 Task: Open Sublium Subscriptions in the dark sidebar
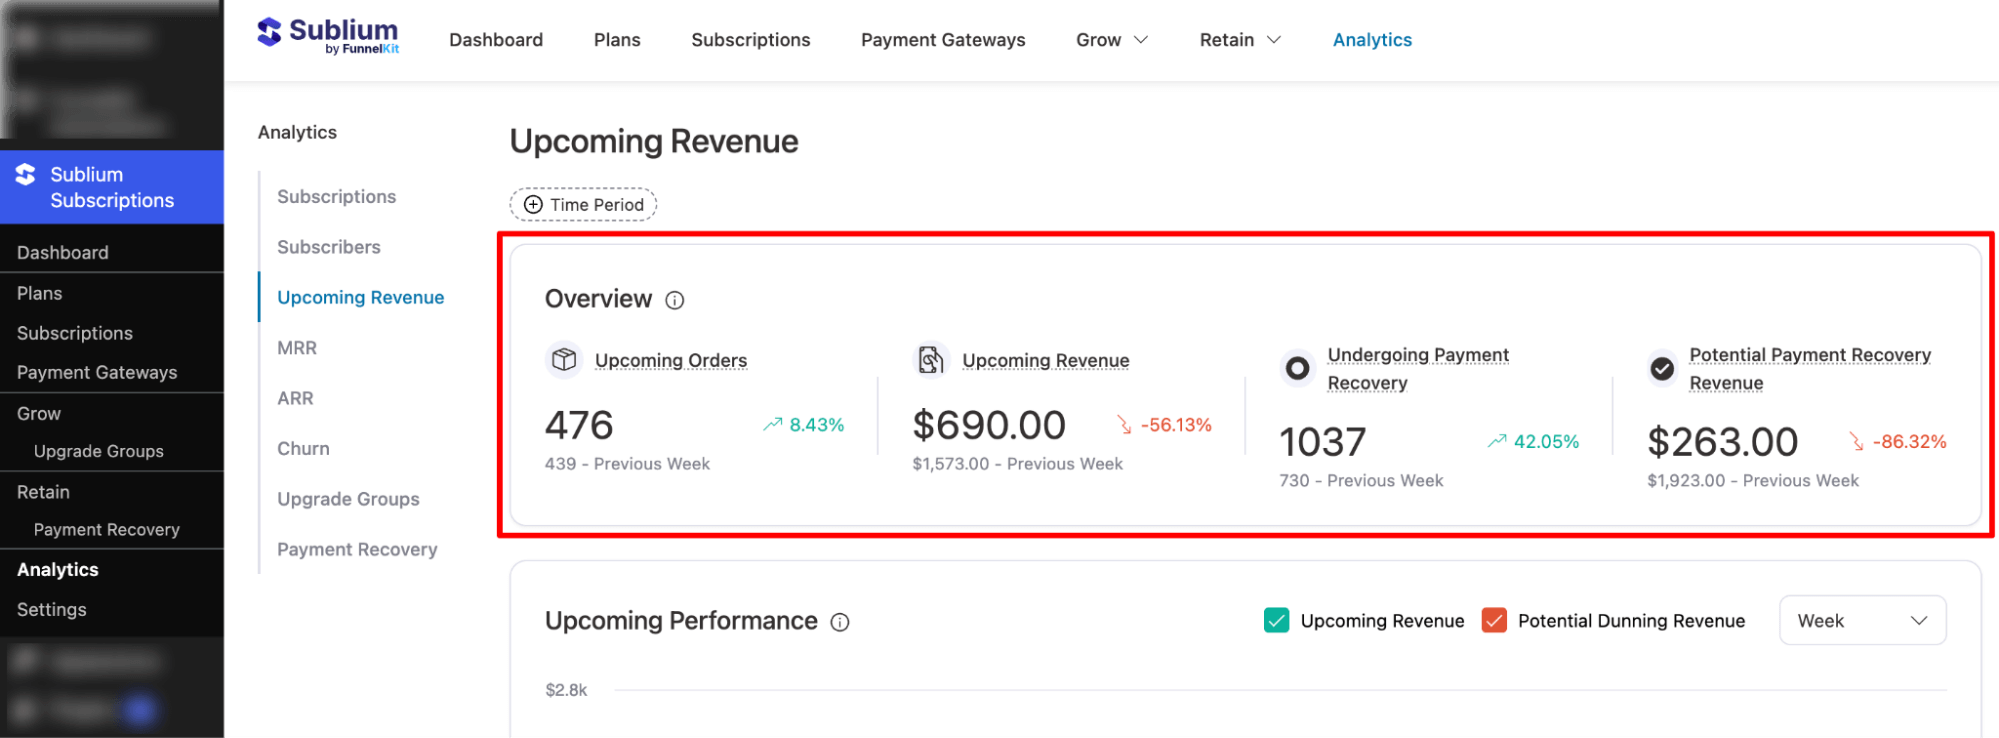click(112, 187)
